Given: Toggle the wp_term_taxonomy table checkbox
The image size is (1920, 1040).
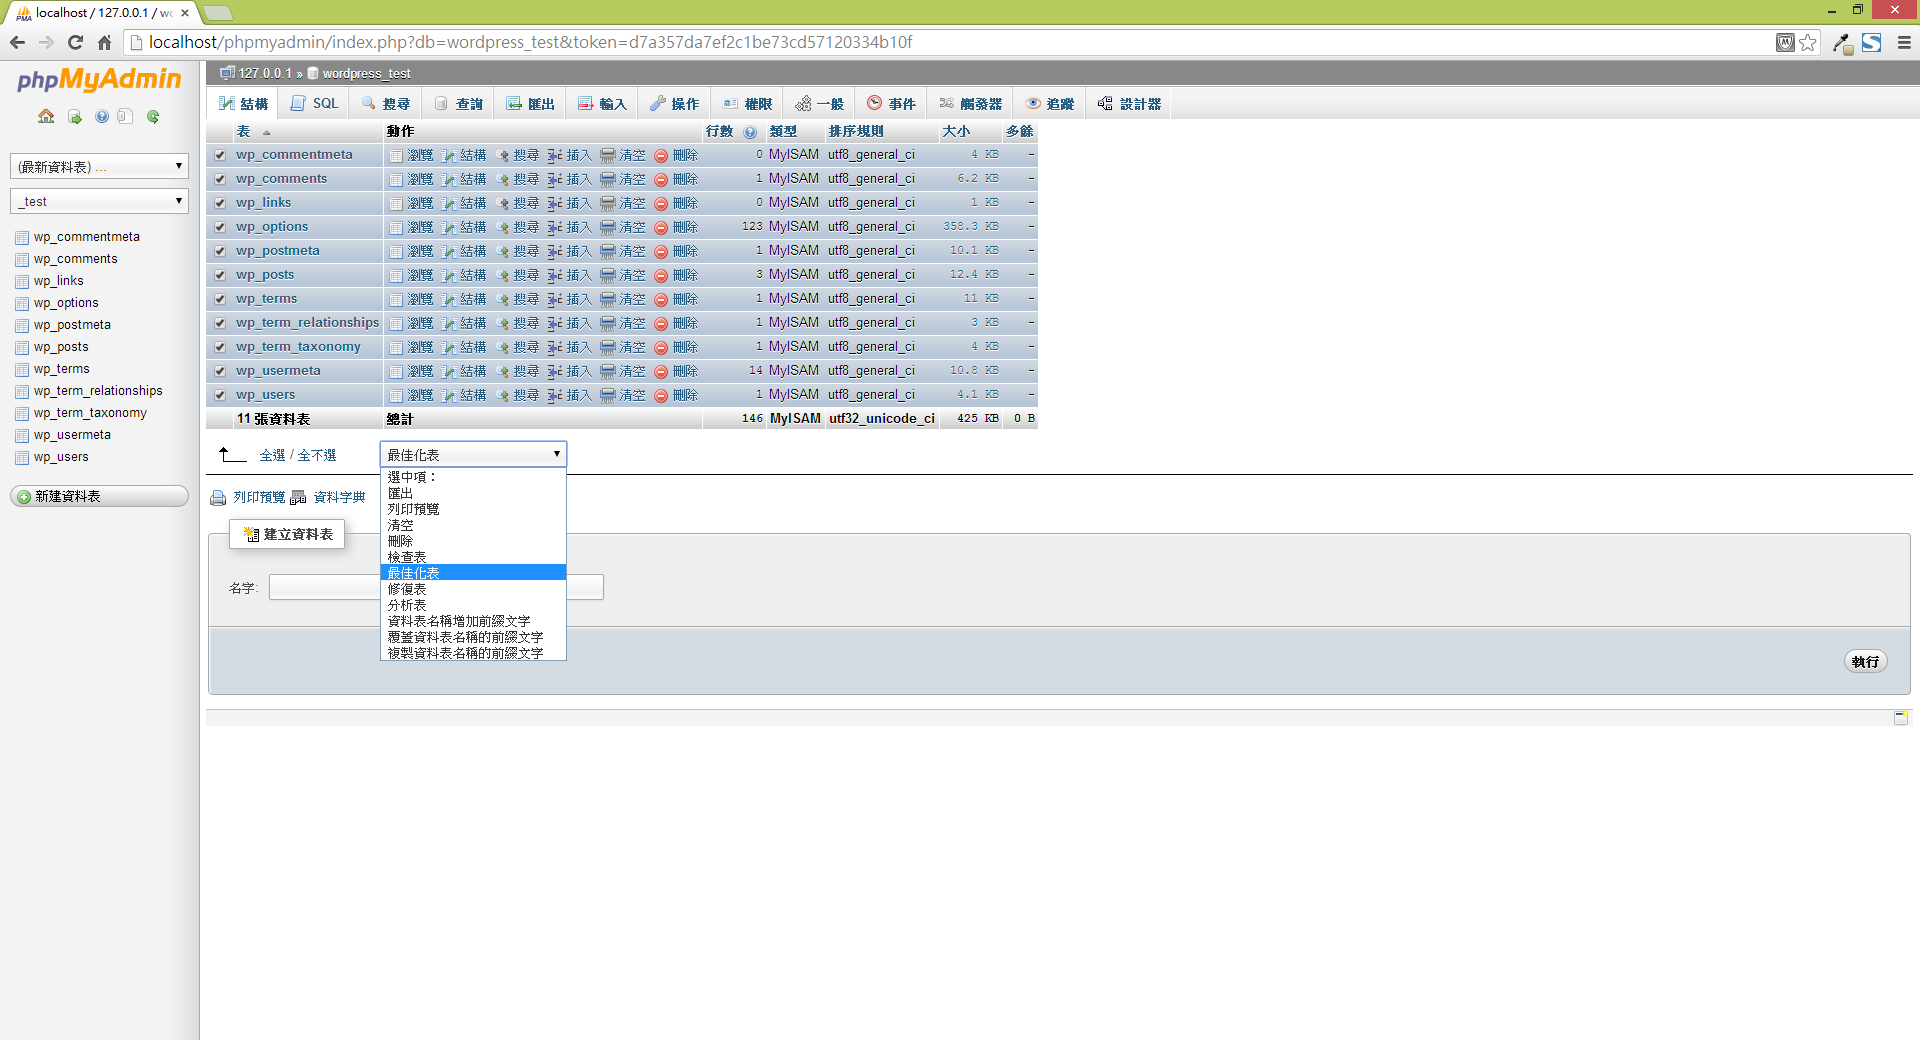Looking at the screenshot, I should [220, 348].
